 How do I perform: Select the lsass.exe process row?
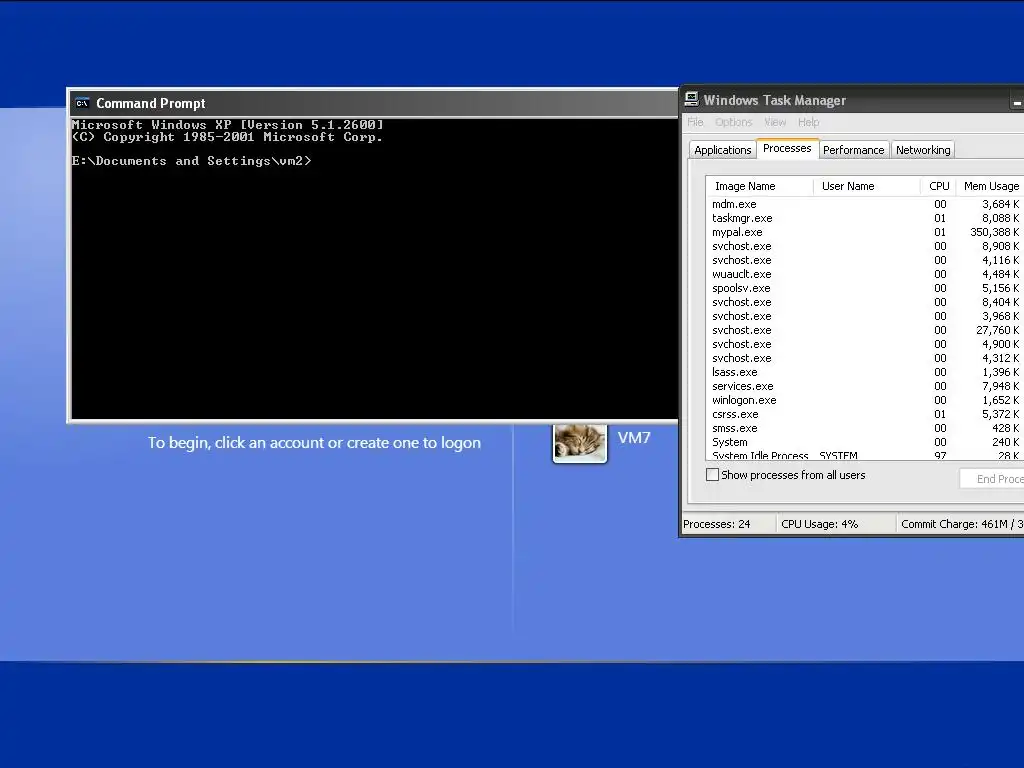click(x=865, y=372)
